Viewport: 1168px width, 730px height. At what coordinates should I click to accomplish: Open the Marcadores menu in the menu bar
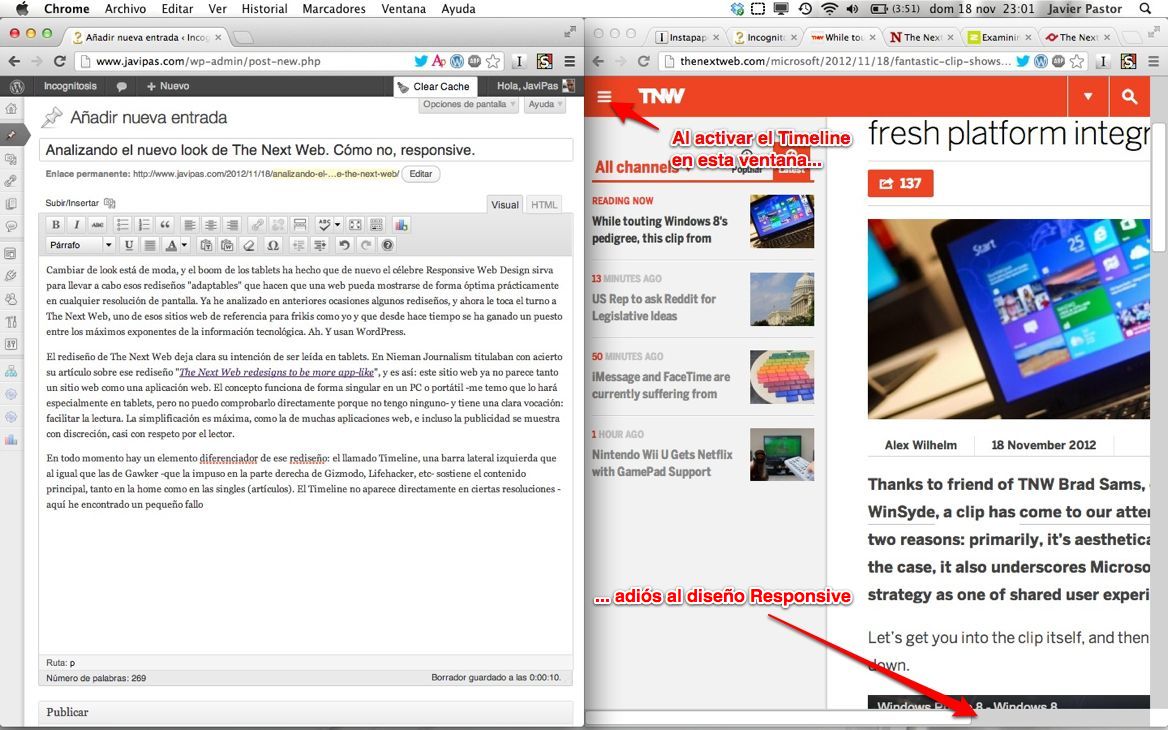[x=334, y=9]
